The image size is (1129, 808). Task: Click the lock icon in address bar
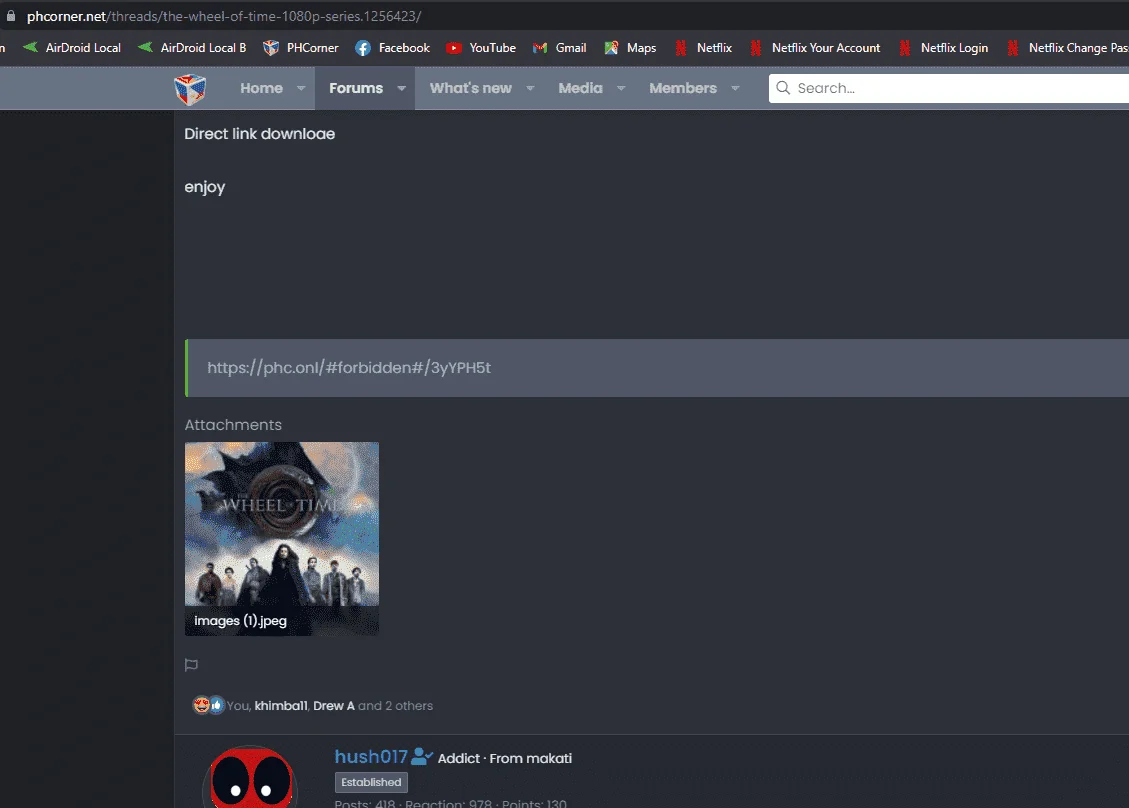tap(11, 15)
